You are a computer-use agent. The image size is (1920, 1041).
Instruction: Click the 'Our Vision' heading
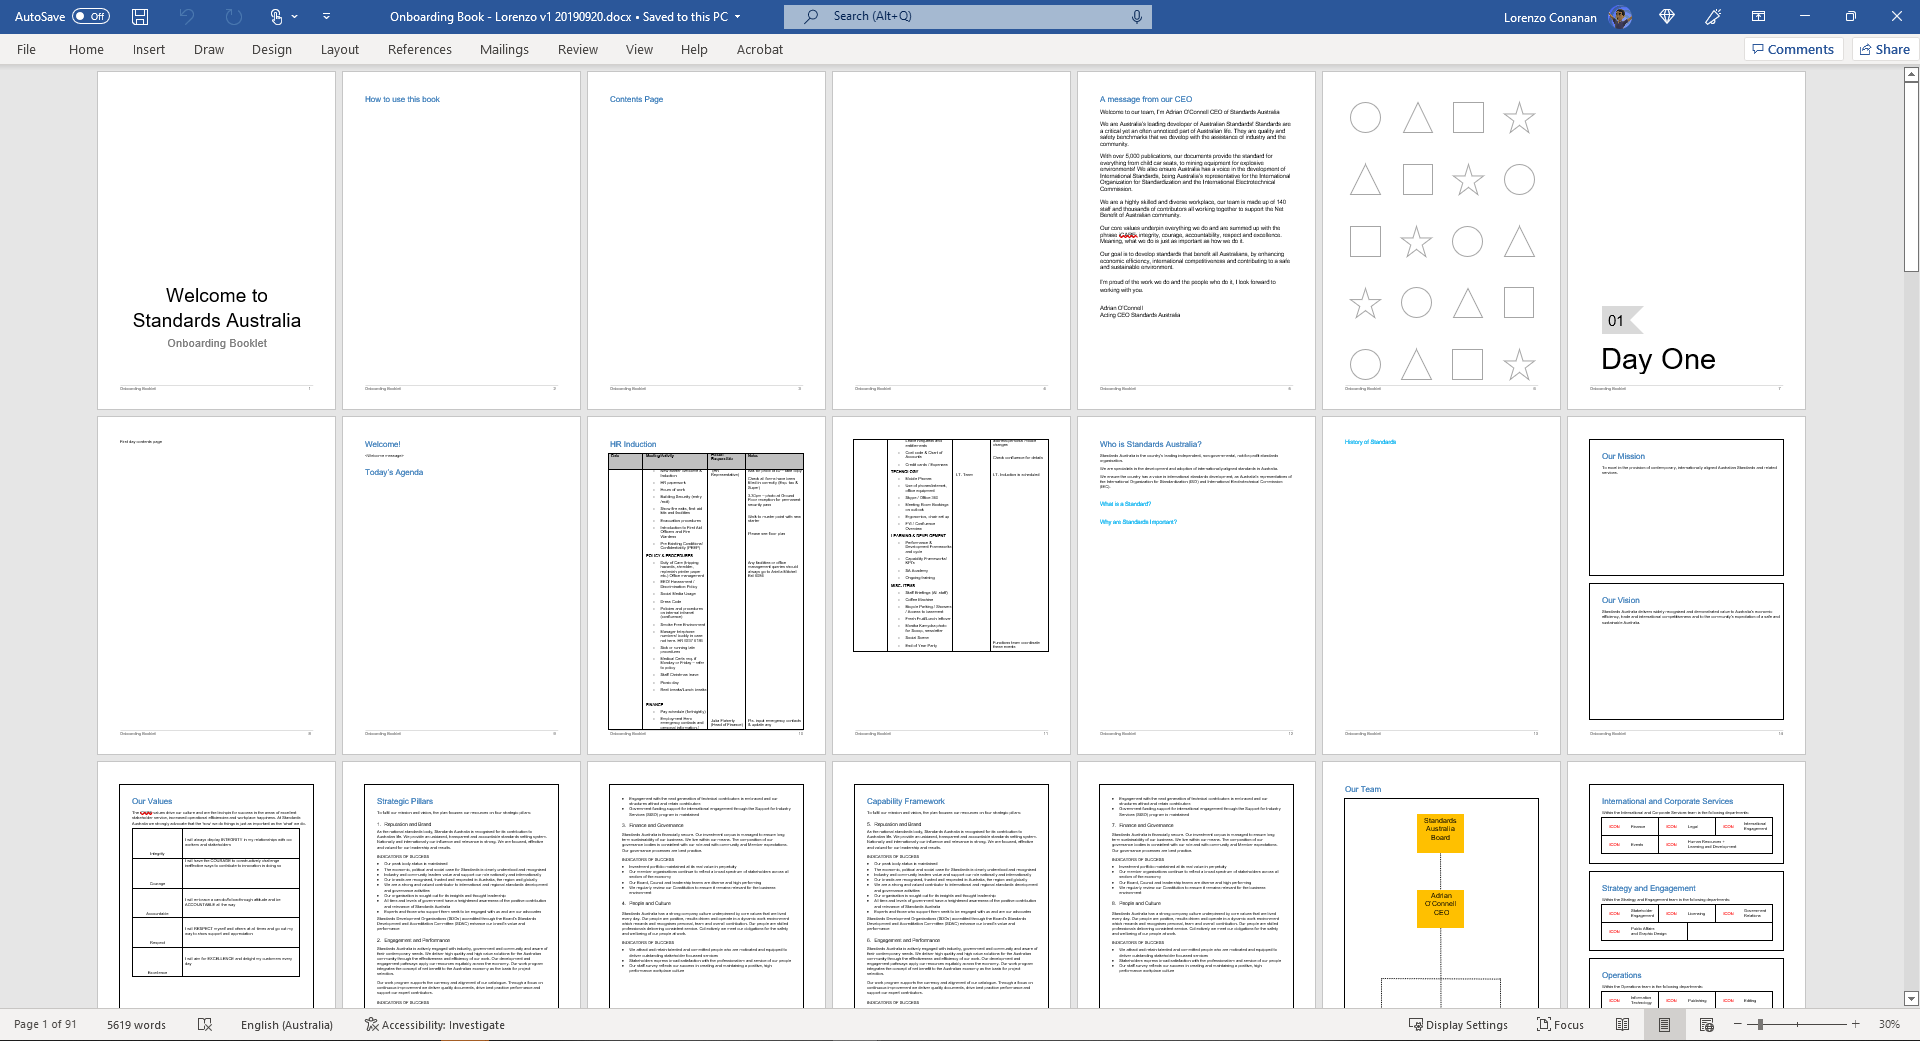(x=1621, y=600)
